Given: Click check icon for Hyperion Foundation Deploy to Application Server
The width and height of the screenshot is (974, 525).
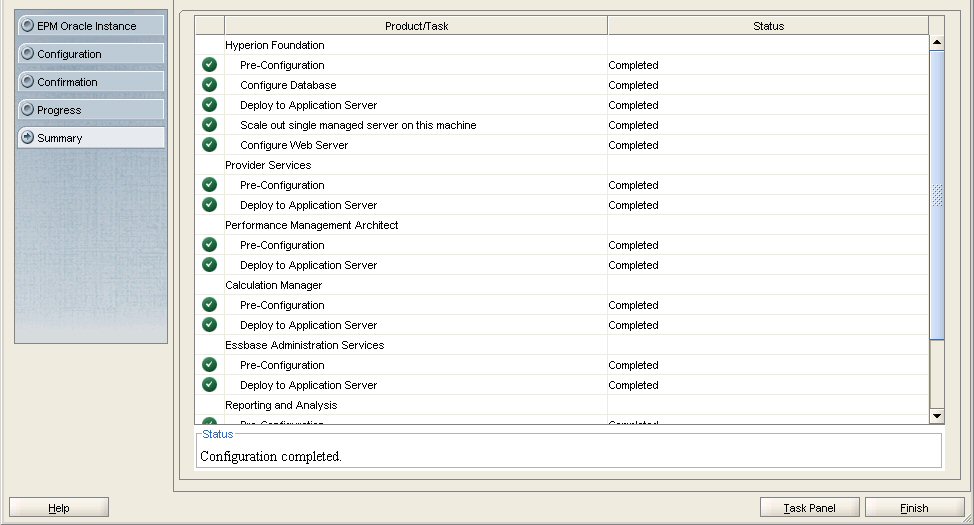Looking at the screenshot, I should pyautogui.click(x=209, y=104).
